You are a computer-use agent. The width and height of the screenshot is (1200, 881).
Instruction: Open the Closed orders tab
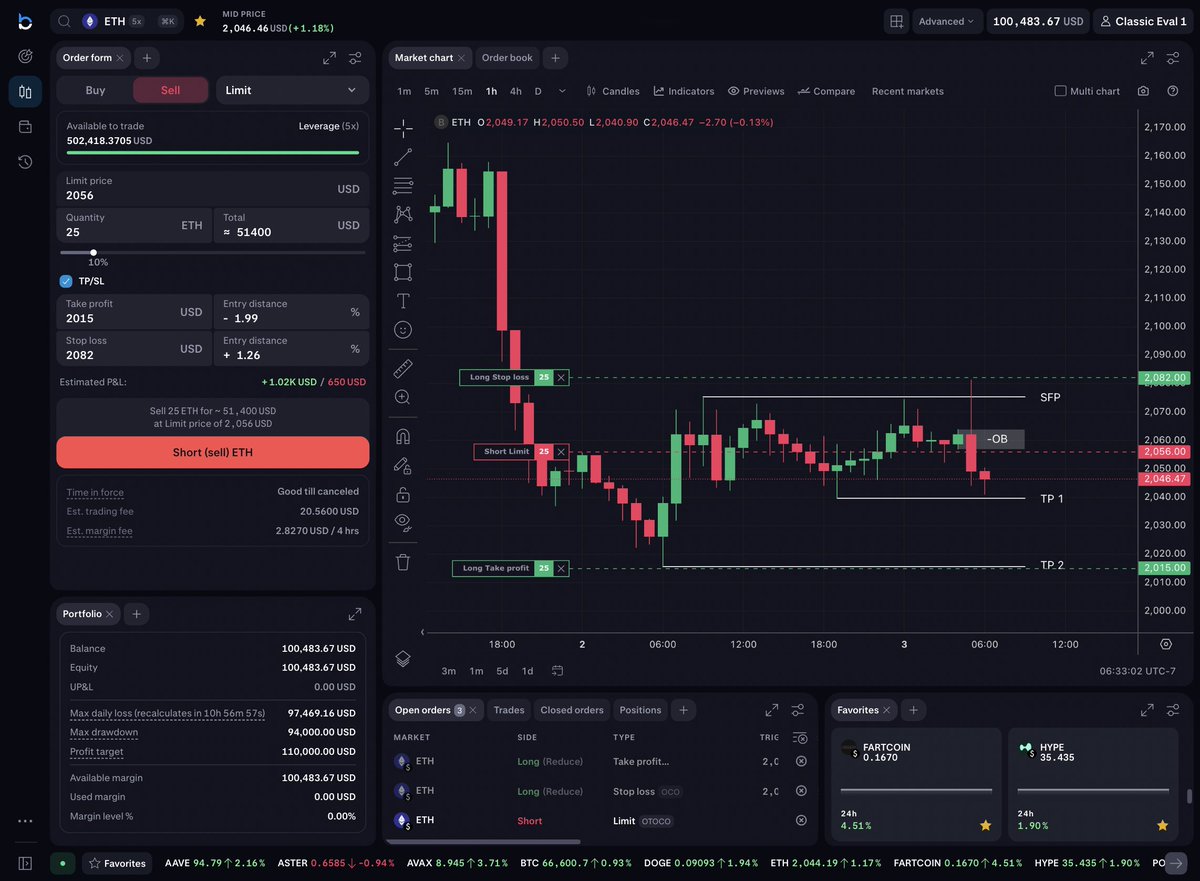572,710
